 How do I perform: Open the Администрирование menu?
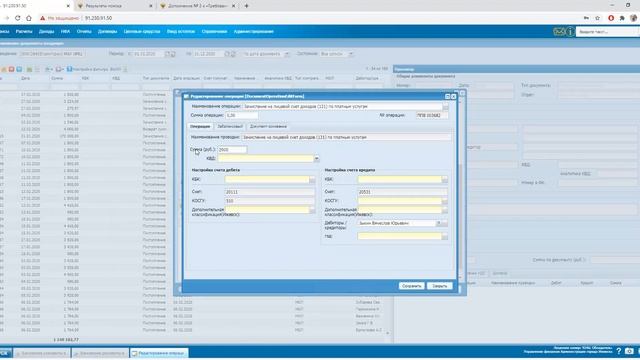pyautogui.click(x=253, y=31)
